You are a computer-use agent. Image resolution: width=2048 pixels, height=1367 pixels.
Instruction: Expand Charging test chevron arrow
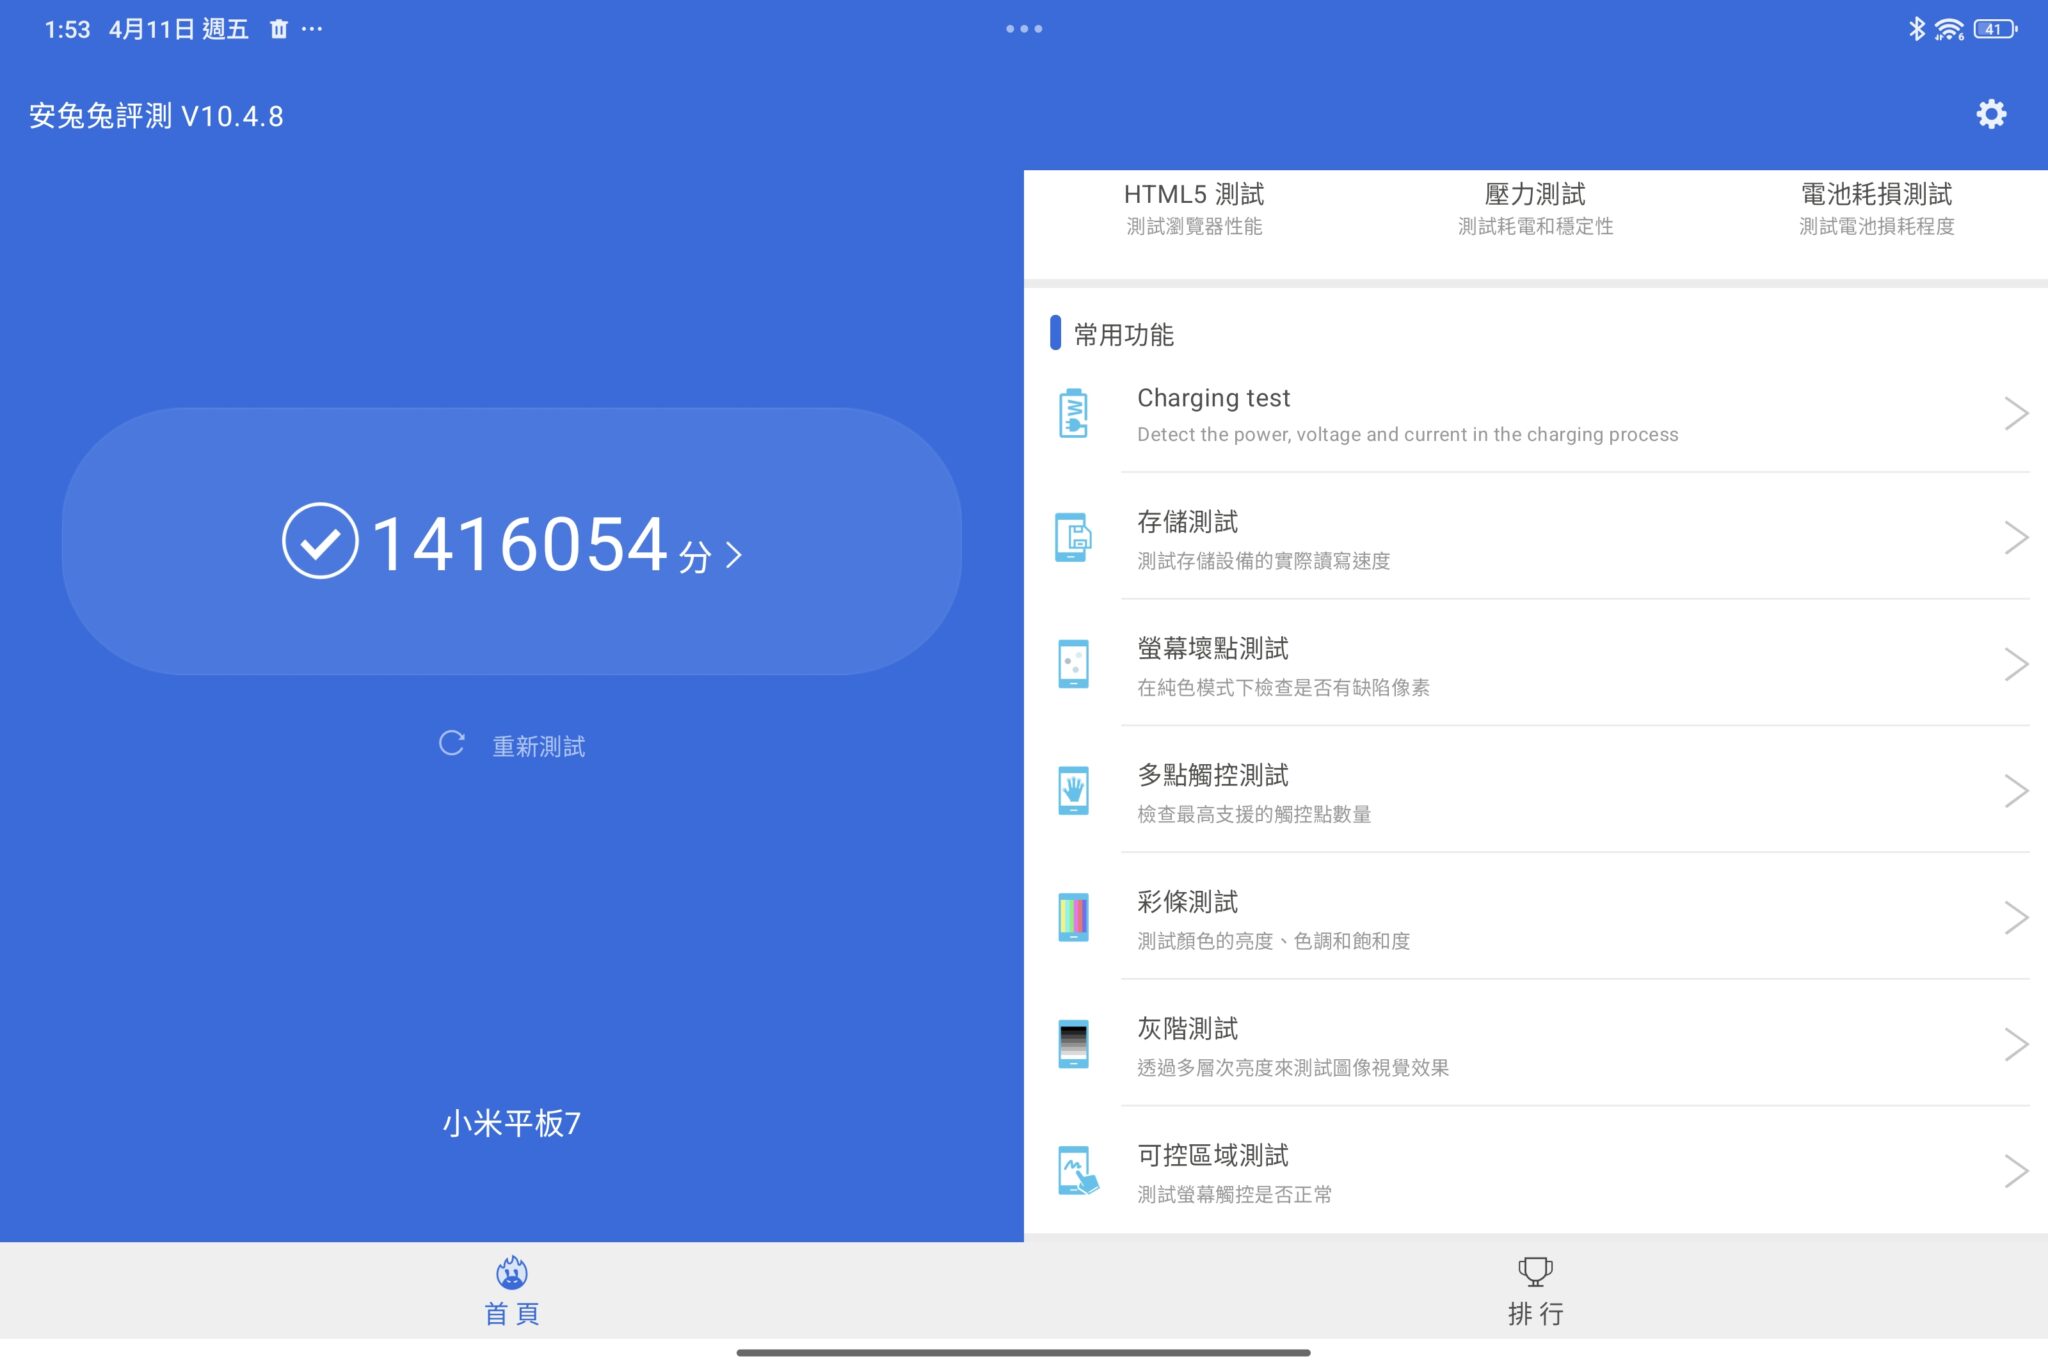(2015, 414)
